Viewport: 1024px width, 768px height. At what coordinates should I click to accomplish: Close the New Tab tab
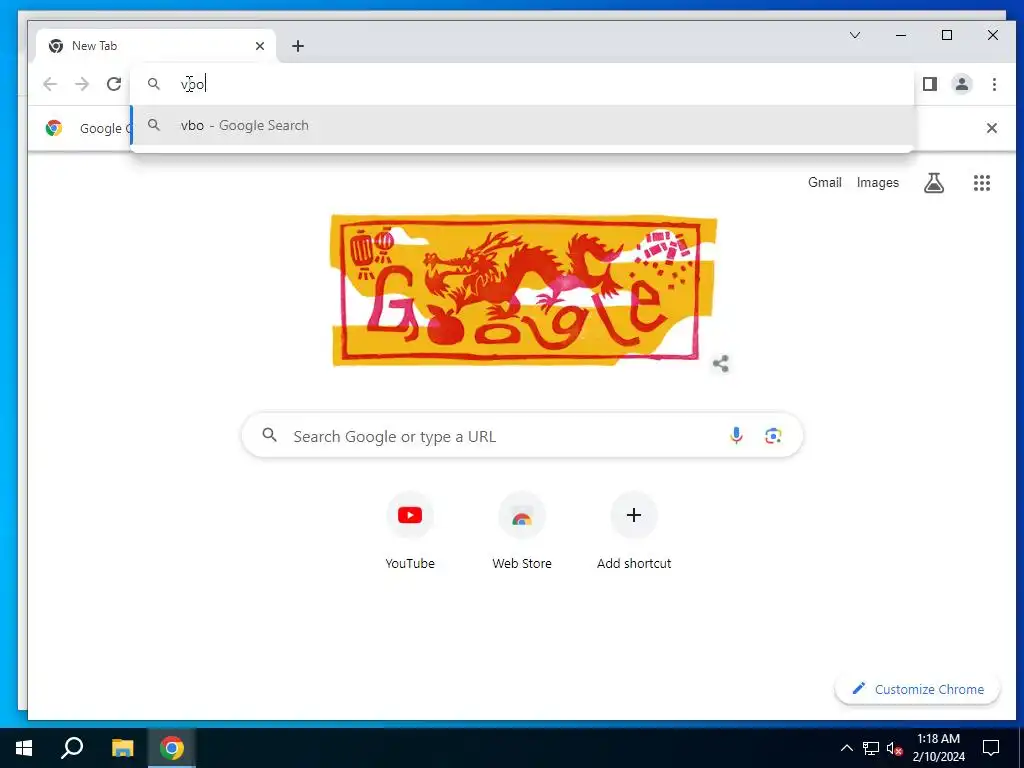pos(260,46)
